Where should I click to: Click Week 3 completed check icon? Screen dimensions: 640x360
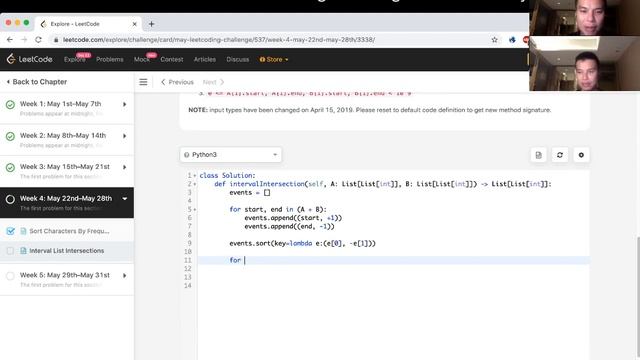[10, 168]
